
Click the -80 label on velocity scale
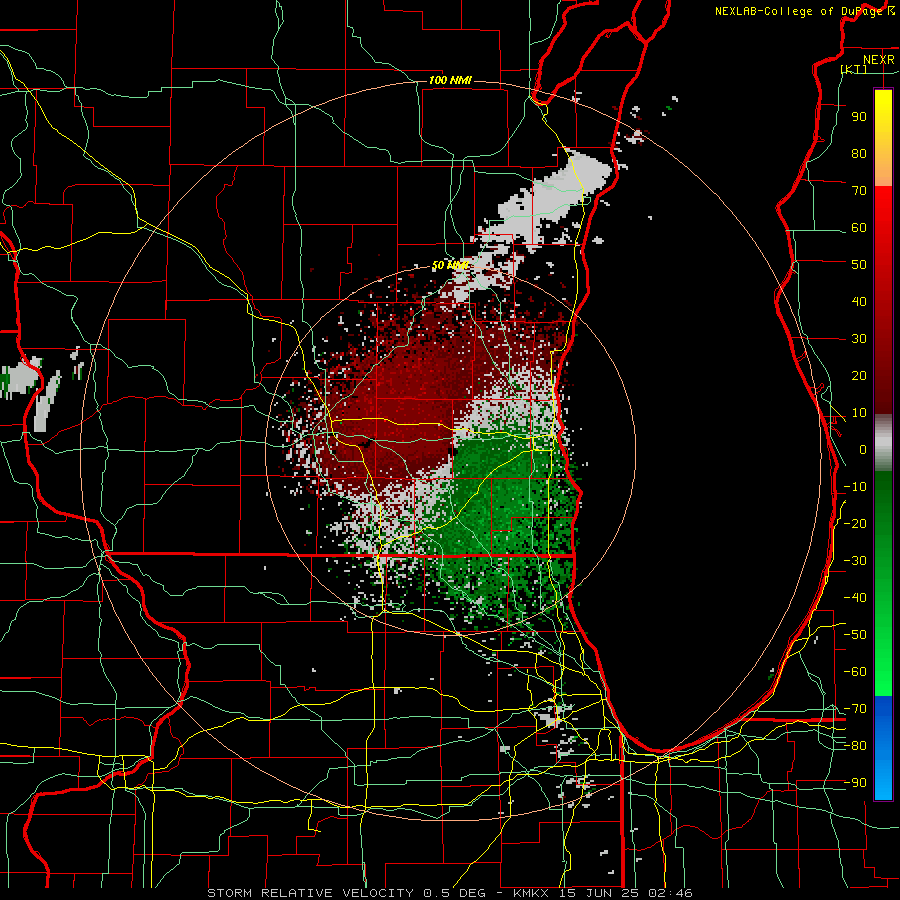855,746
